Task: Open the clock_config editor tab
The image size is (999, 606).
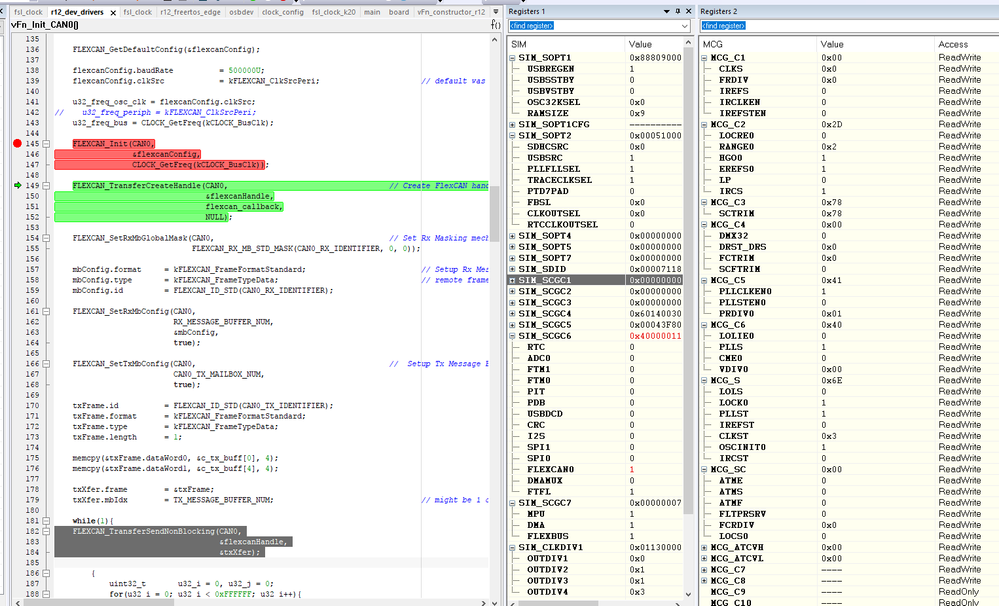Action: point(282,12)
